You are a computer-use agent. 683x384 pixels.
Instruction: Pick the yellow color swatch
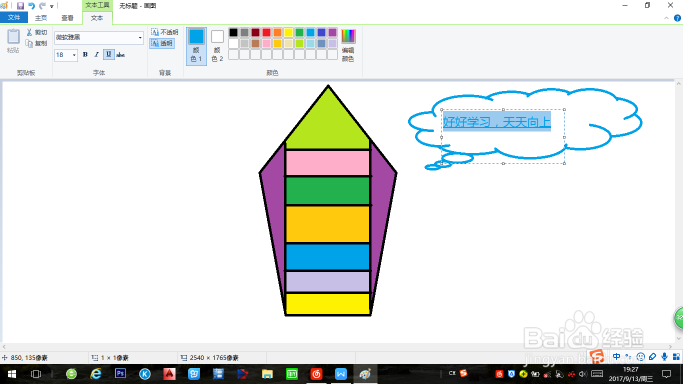click(x=288, y=32)
